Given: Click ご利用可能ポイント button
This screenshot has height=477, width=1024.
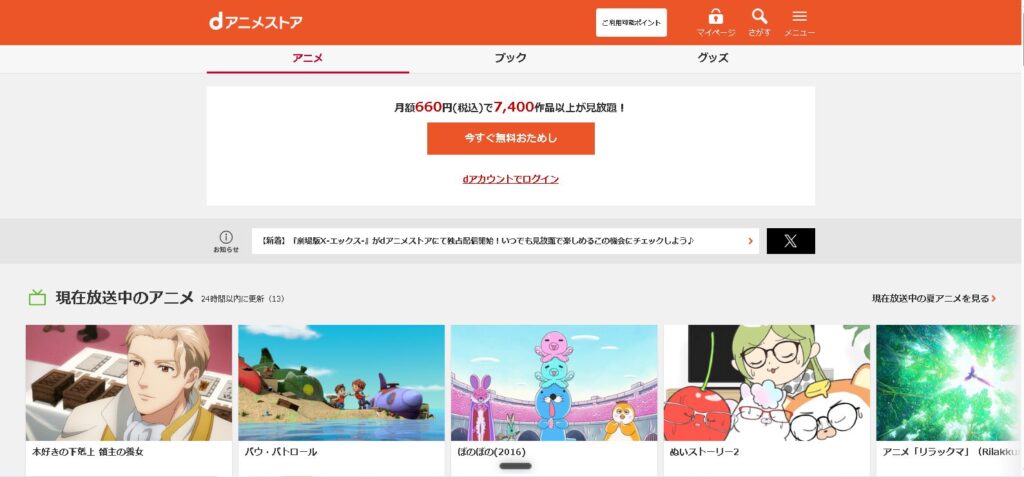Looking at the screenshot, I should [x=631, y=22].
